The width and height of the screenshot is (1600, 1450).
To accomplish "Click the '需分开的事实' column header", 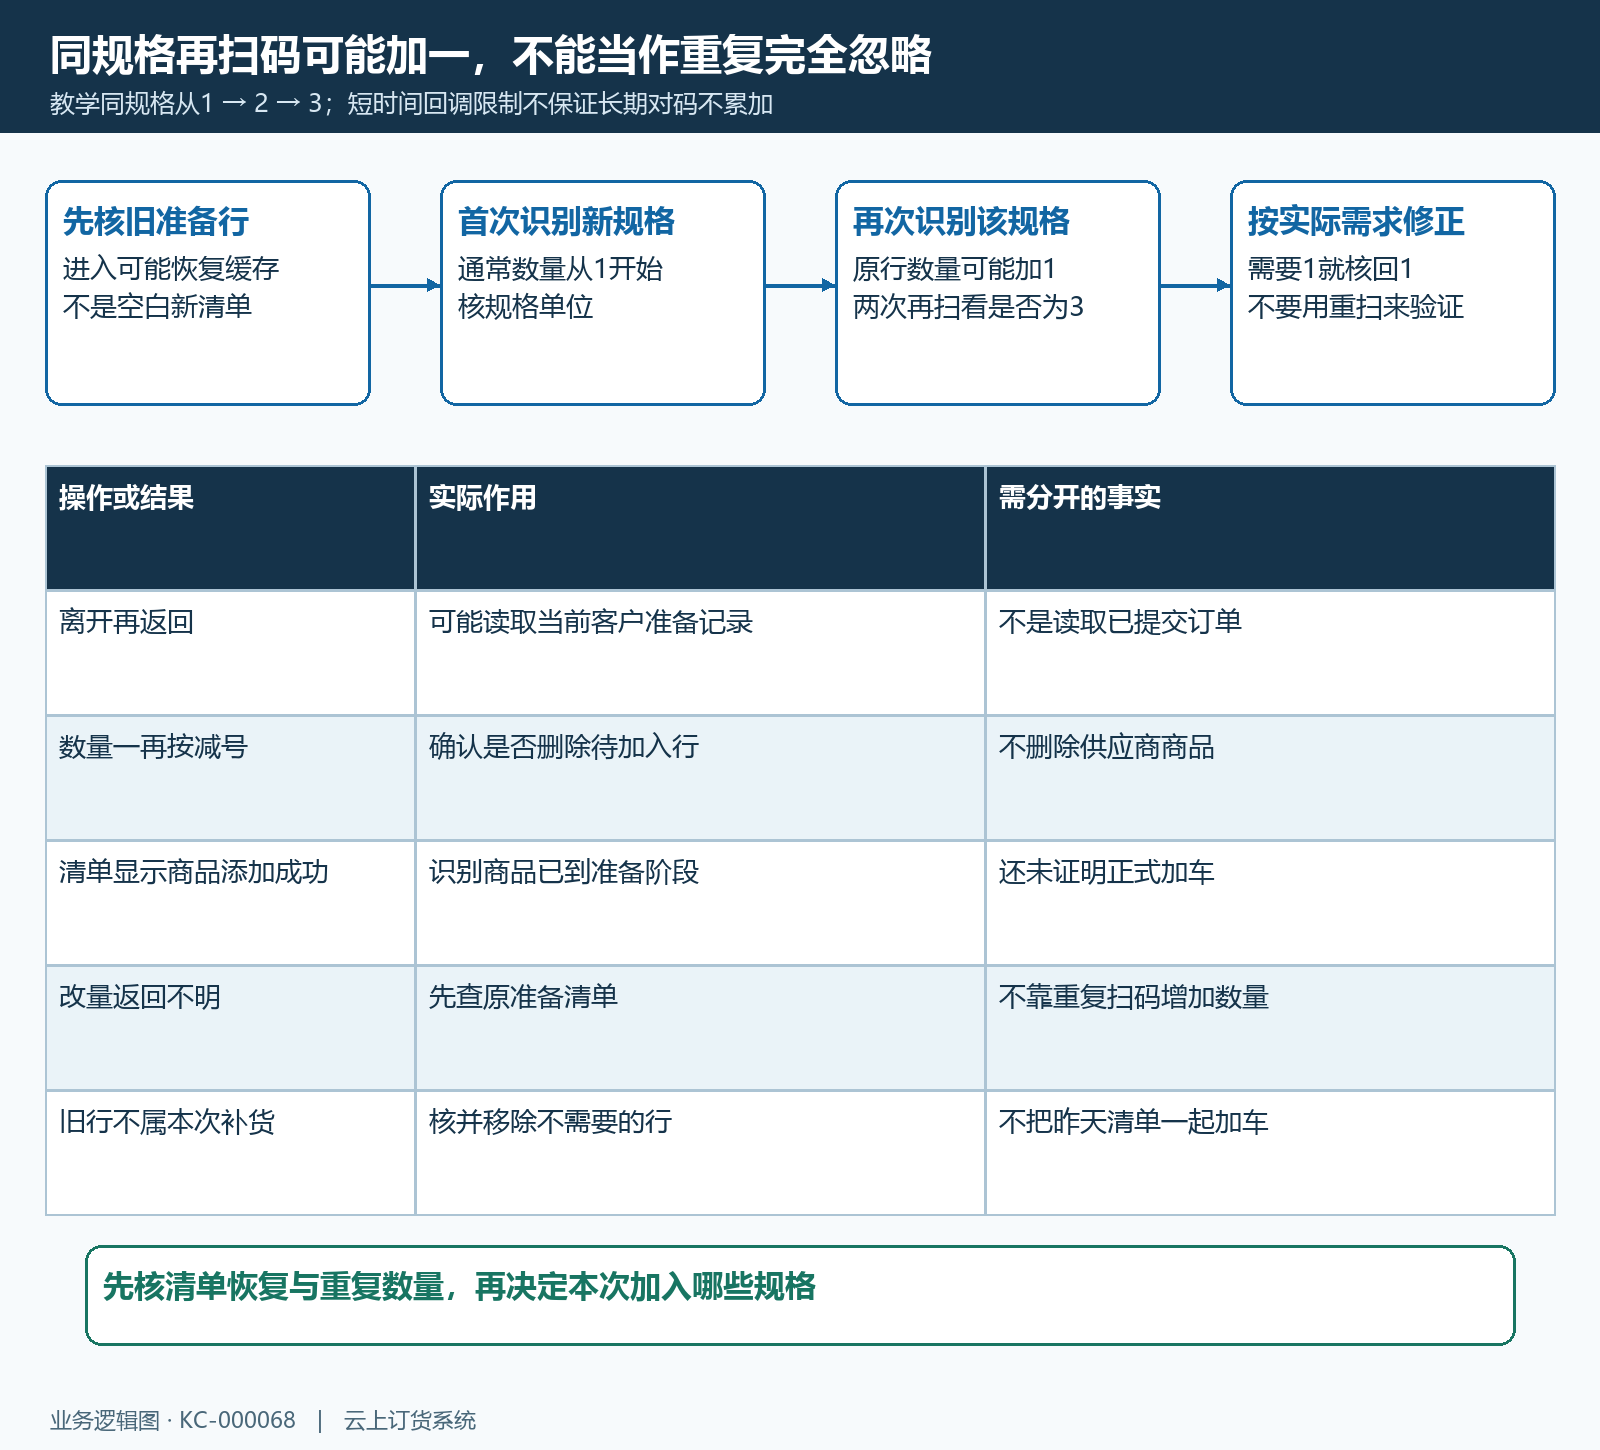I will (1270, 528).
